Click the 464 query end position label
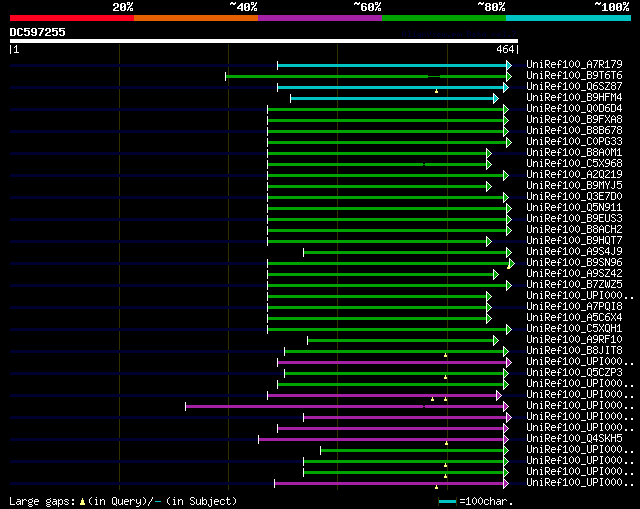The height and width of the screenshot is (509, 640). coord(505,49)
